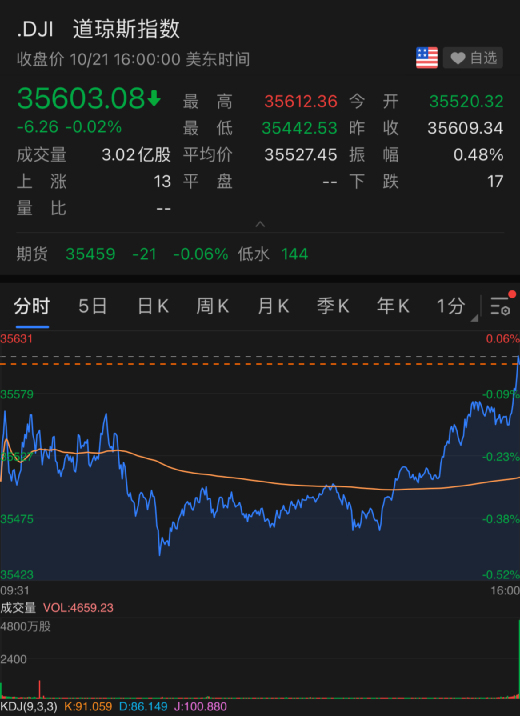Tap the heart icon to add to watchlist
The image size is (520, 716).
tap(457, 58)
